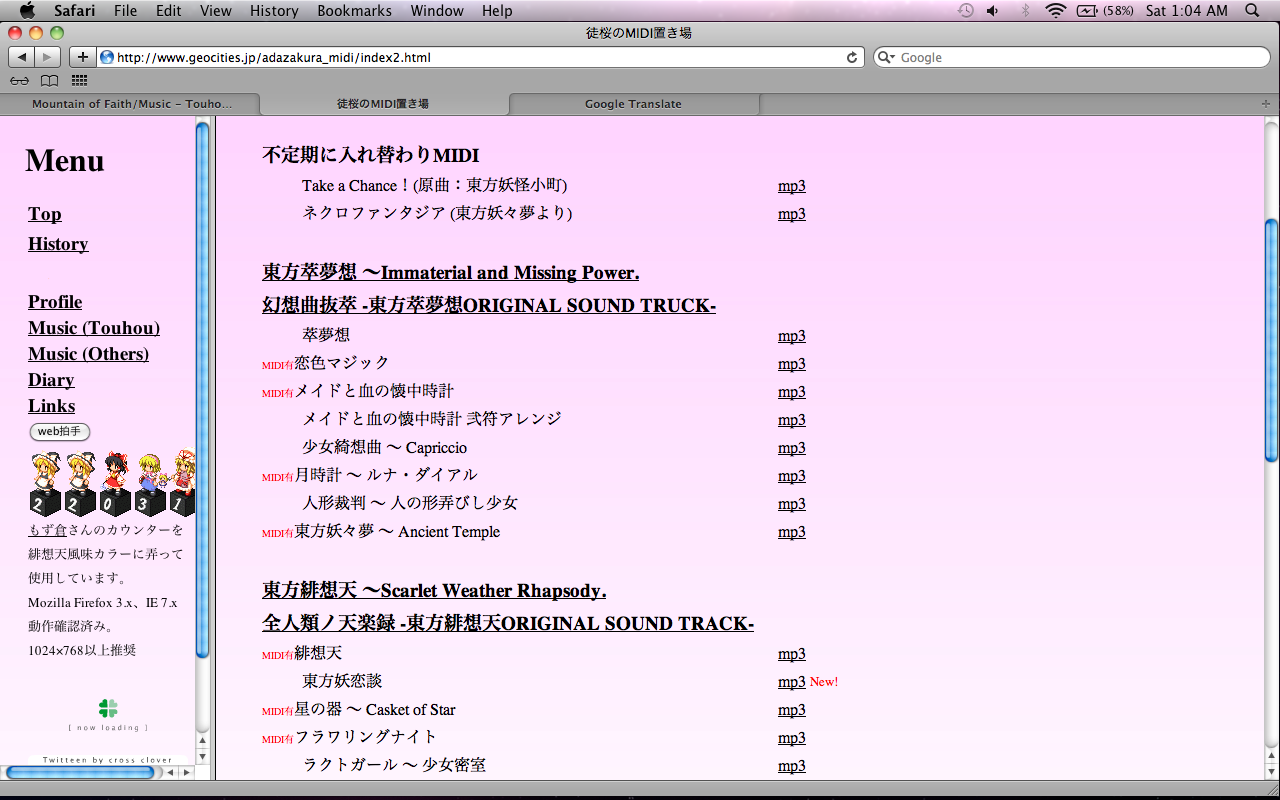Click the volume speaker menu bar icon
This screenshot has height=800, width=1280.
pos(992,11)
